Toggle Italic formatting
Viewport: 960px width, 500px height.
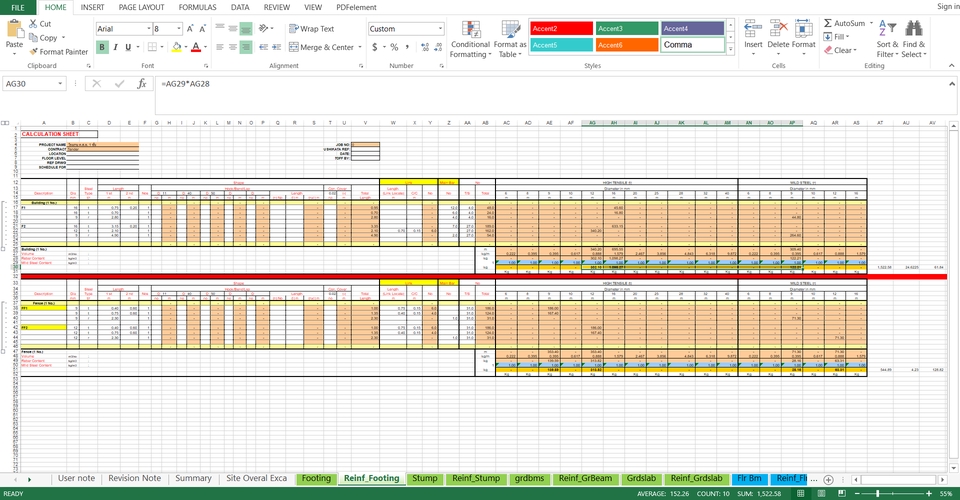[x=115, y=47]
